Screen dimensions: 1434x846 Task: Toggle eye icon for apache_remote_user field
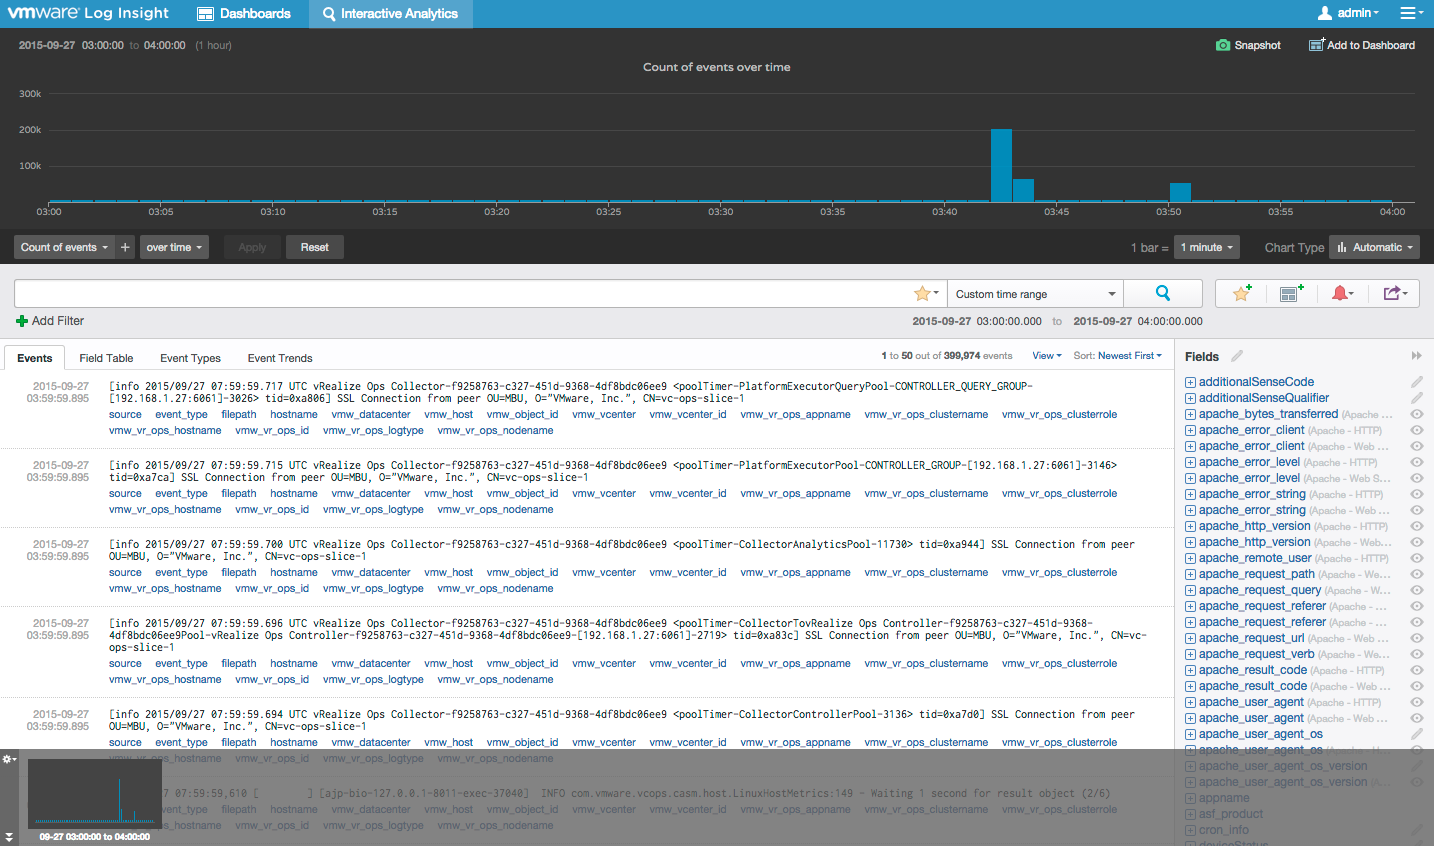[1416, 558]
